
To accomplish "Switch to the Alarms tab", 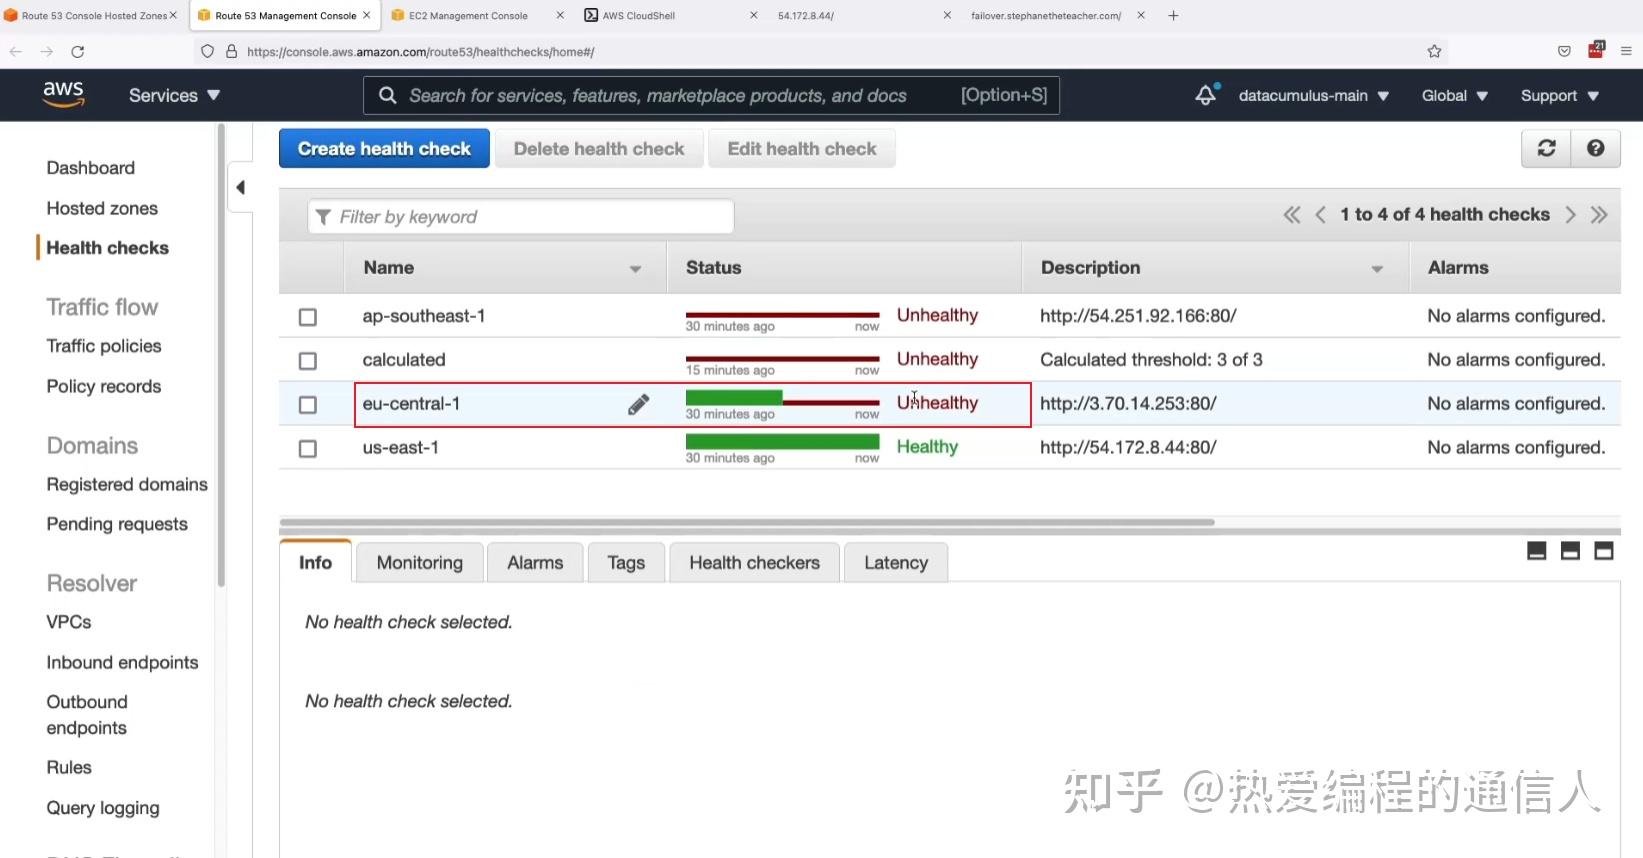I will tap(535, 562).
